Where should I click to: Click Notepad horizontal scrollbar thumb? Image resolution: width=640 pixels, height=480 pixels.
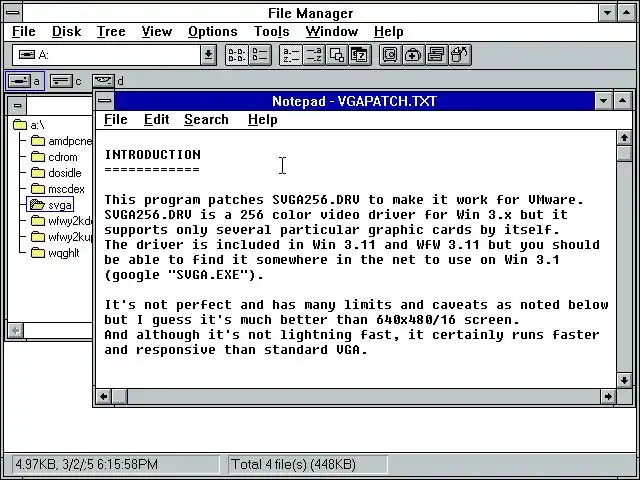pyautogui.click(x=120, y=396)
